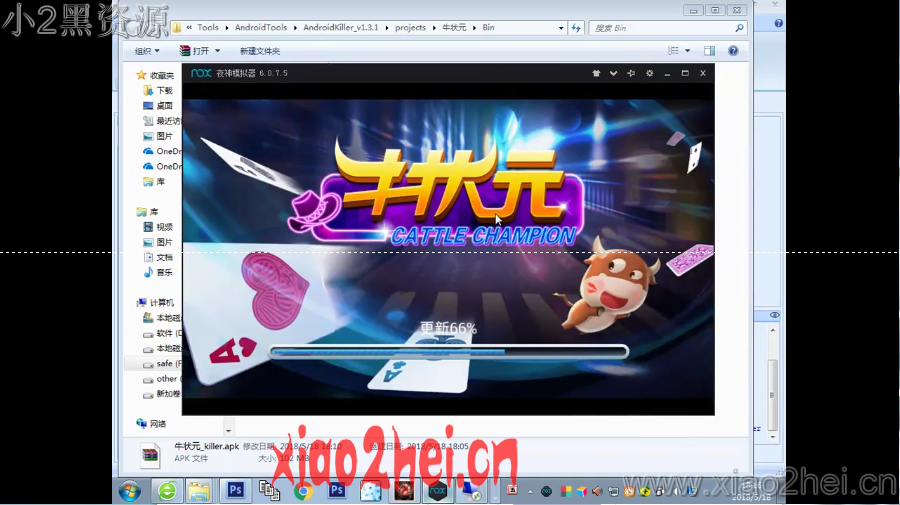Screen dimensions: 900x505
Task: Go to AndroidTools breadcrumb folder
Action: pyautogui.click(x=261, y=28)
